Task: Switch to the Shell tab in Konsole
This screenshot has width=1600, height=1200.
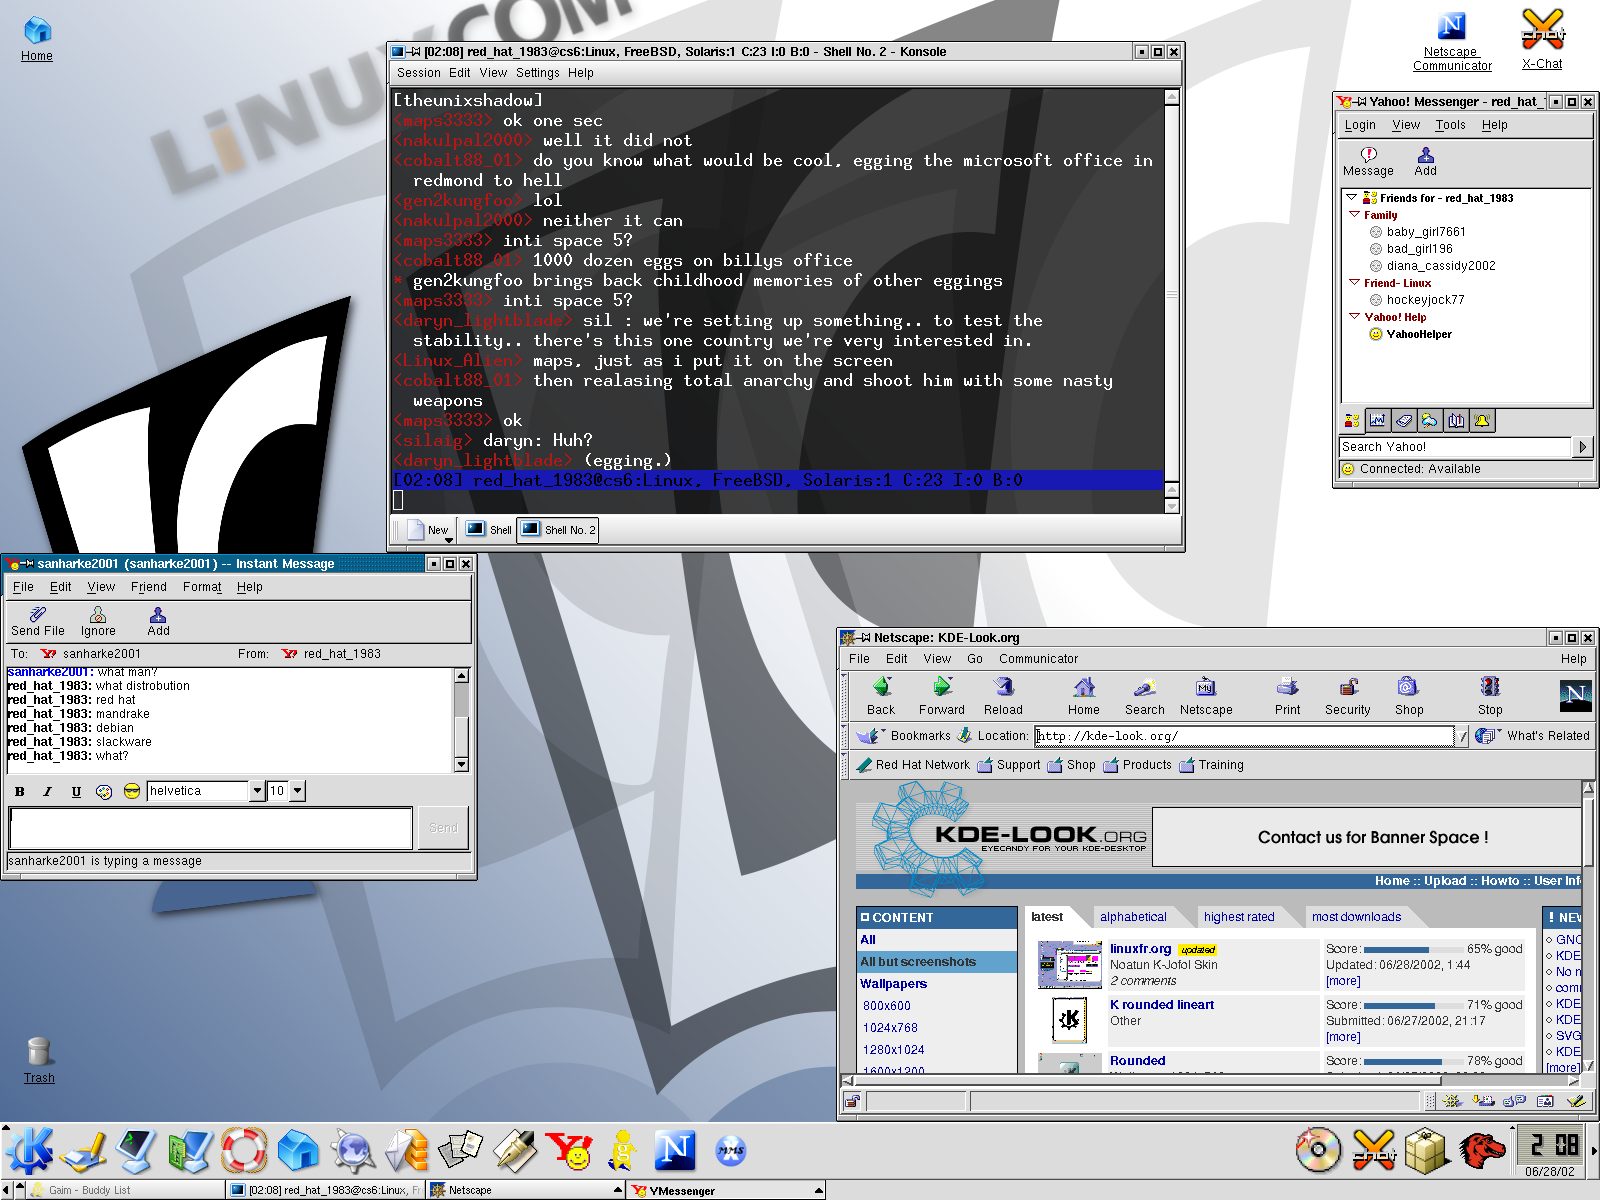Action: coord(488,530)
